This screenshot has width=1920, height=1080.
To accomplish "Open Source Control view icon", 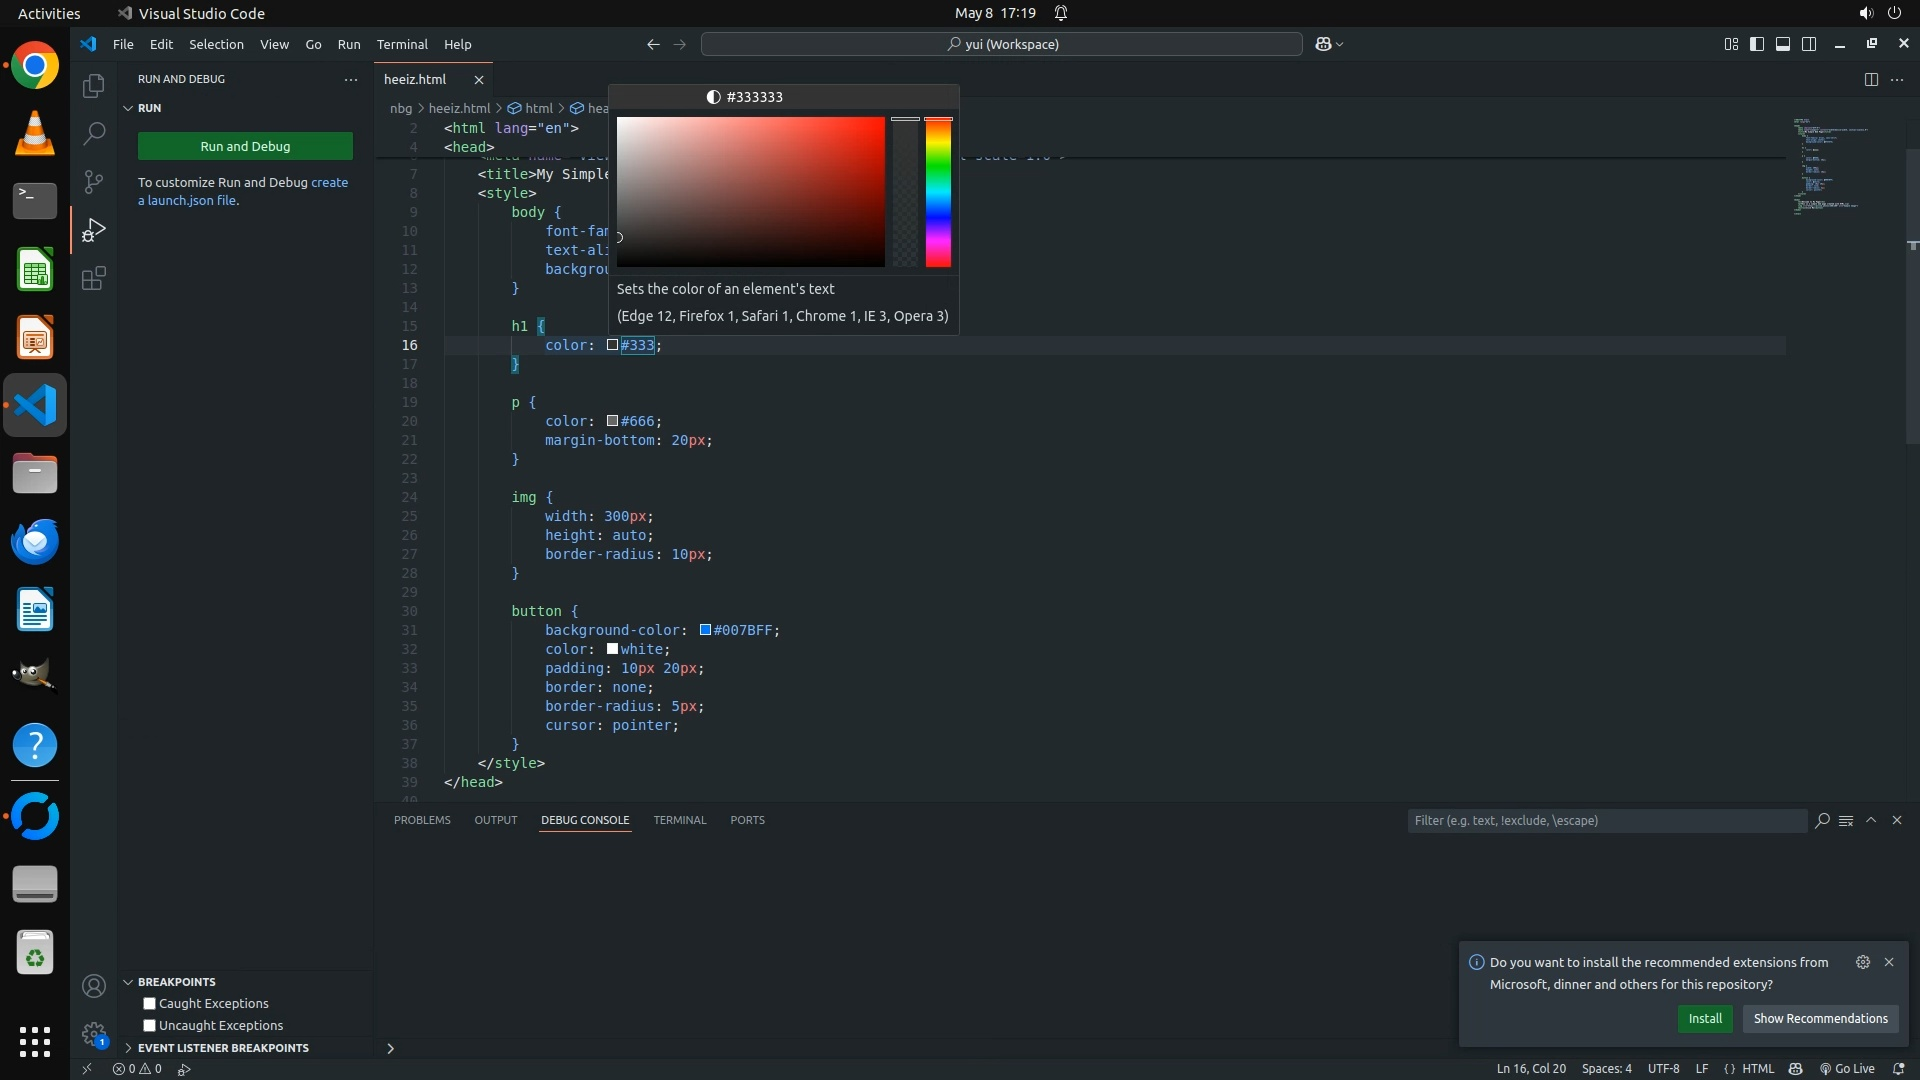I will [x=93, y=181].
